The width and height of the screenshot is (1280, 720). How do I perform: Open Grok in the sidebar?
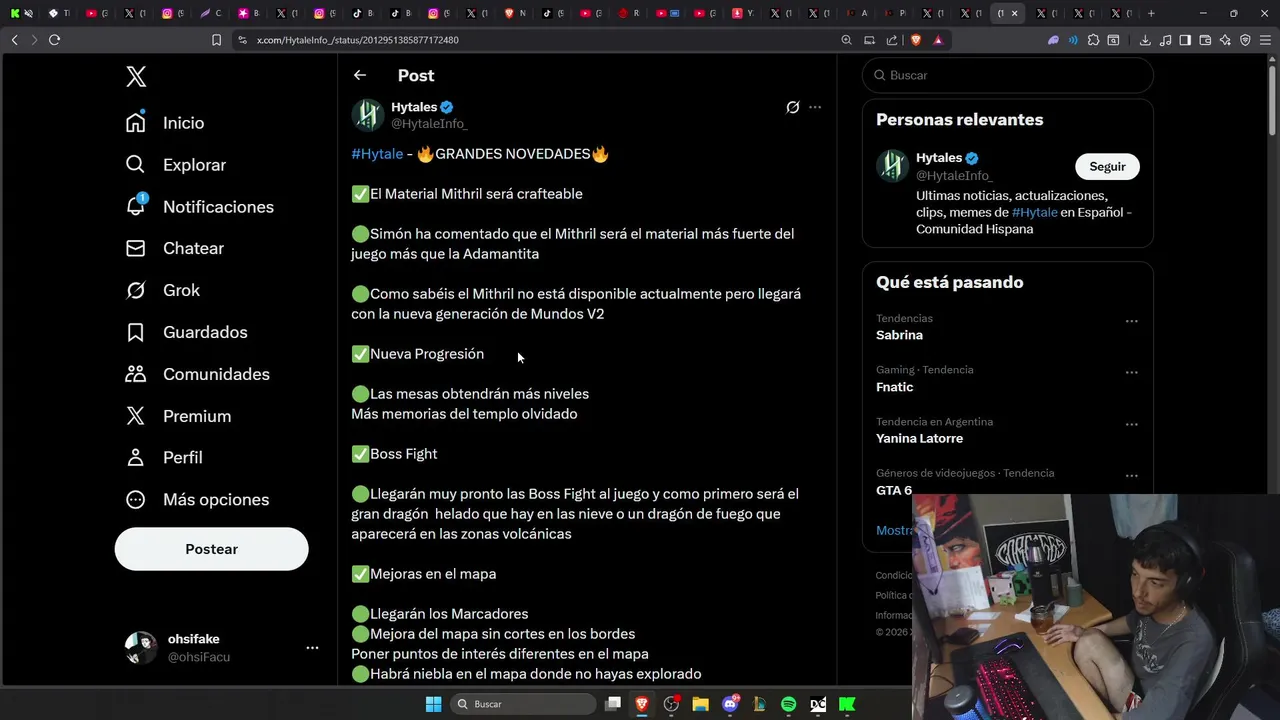pyautogui.click(x=163, y=290)
